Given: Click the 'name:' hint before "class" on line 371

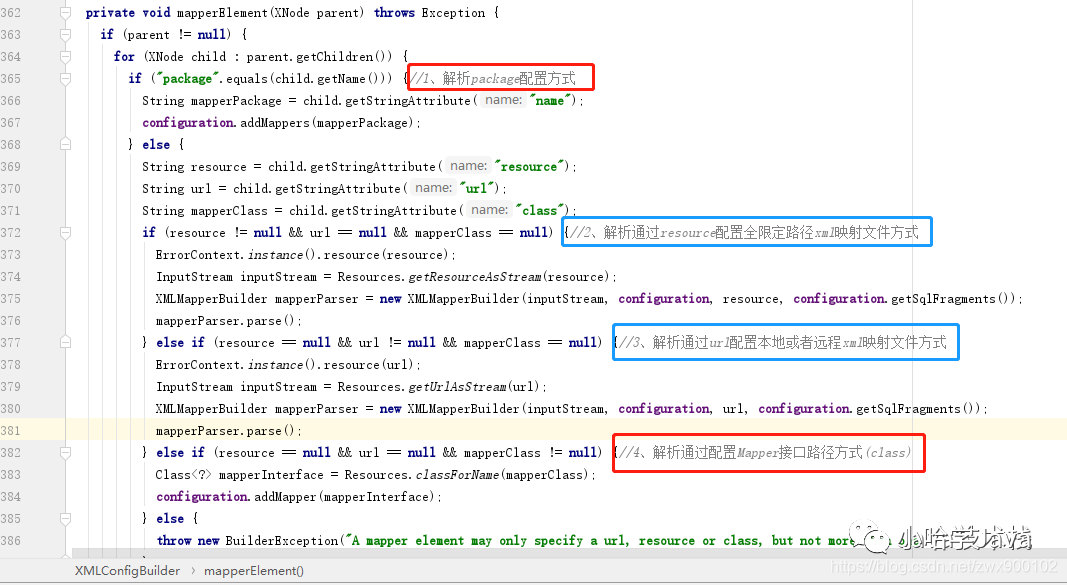Looking at the screenshot, I should 490,210.
